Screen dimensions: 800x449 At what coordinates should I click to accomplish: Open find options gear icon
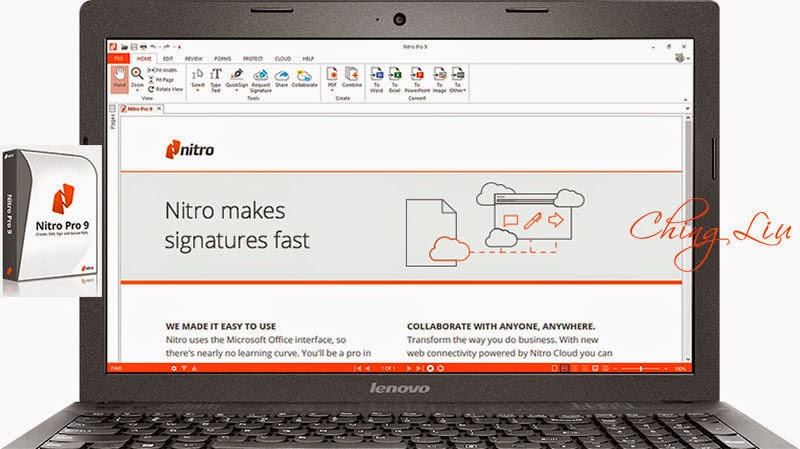pos(174,368)
